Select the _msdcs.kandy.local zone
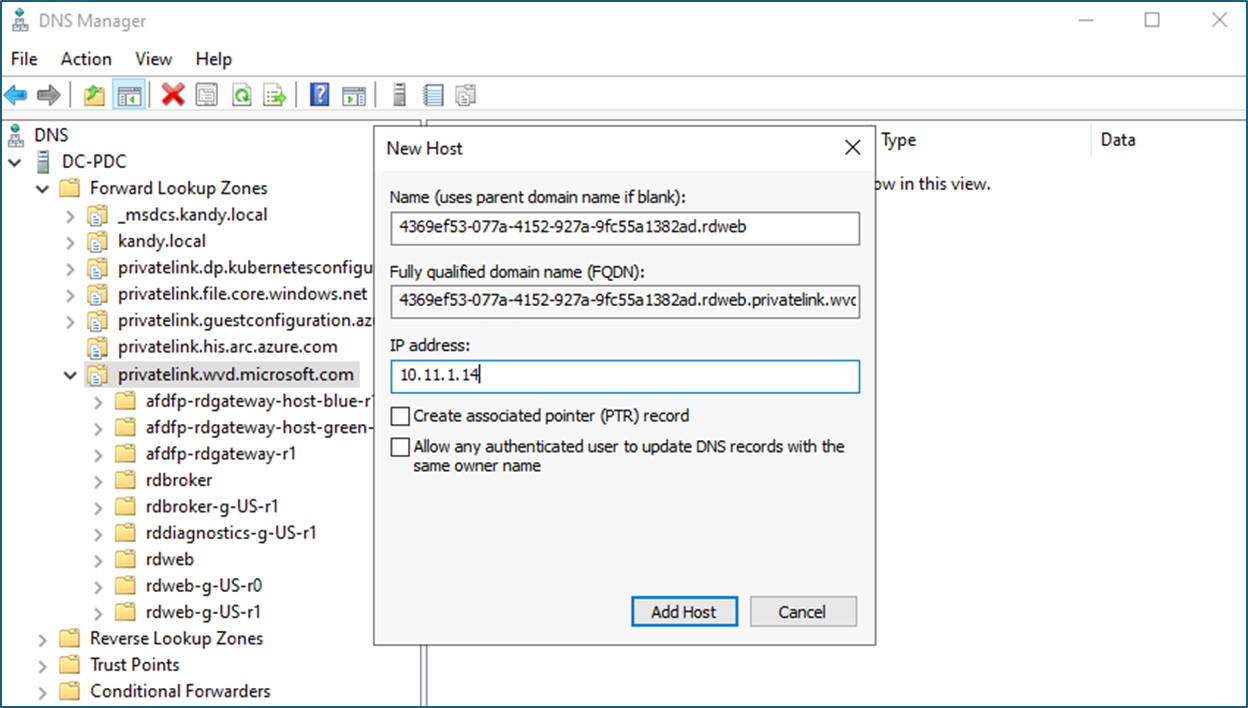 [x=192, y=214]
